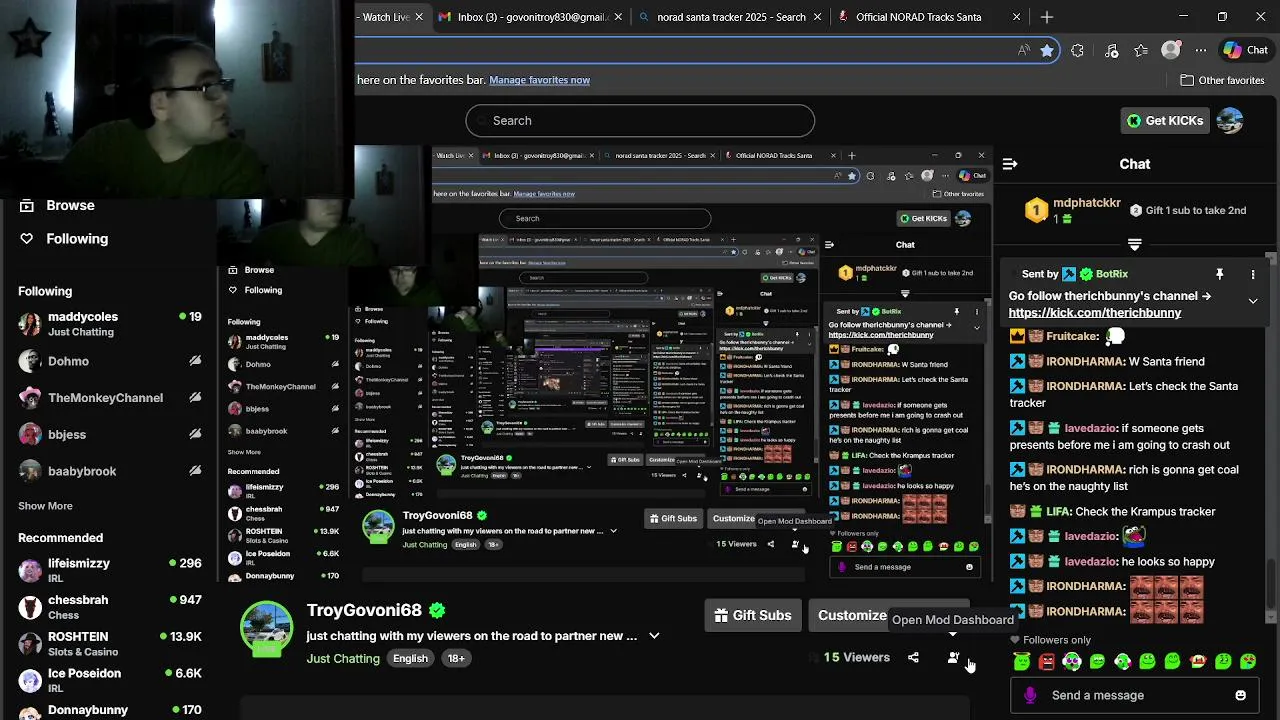The image size is (1280, 720).
Task: Click the Get KICKs button
Action: tap(1165, 121)
